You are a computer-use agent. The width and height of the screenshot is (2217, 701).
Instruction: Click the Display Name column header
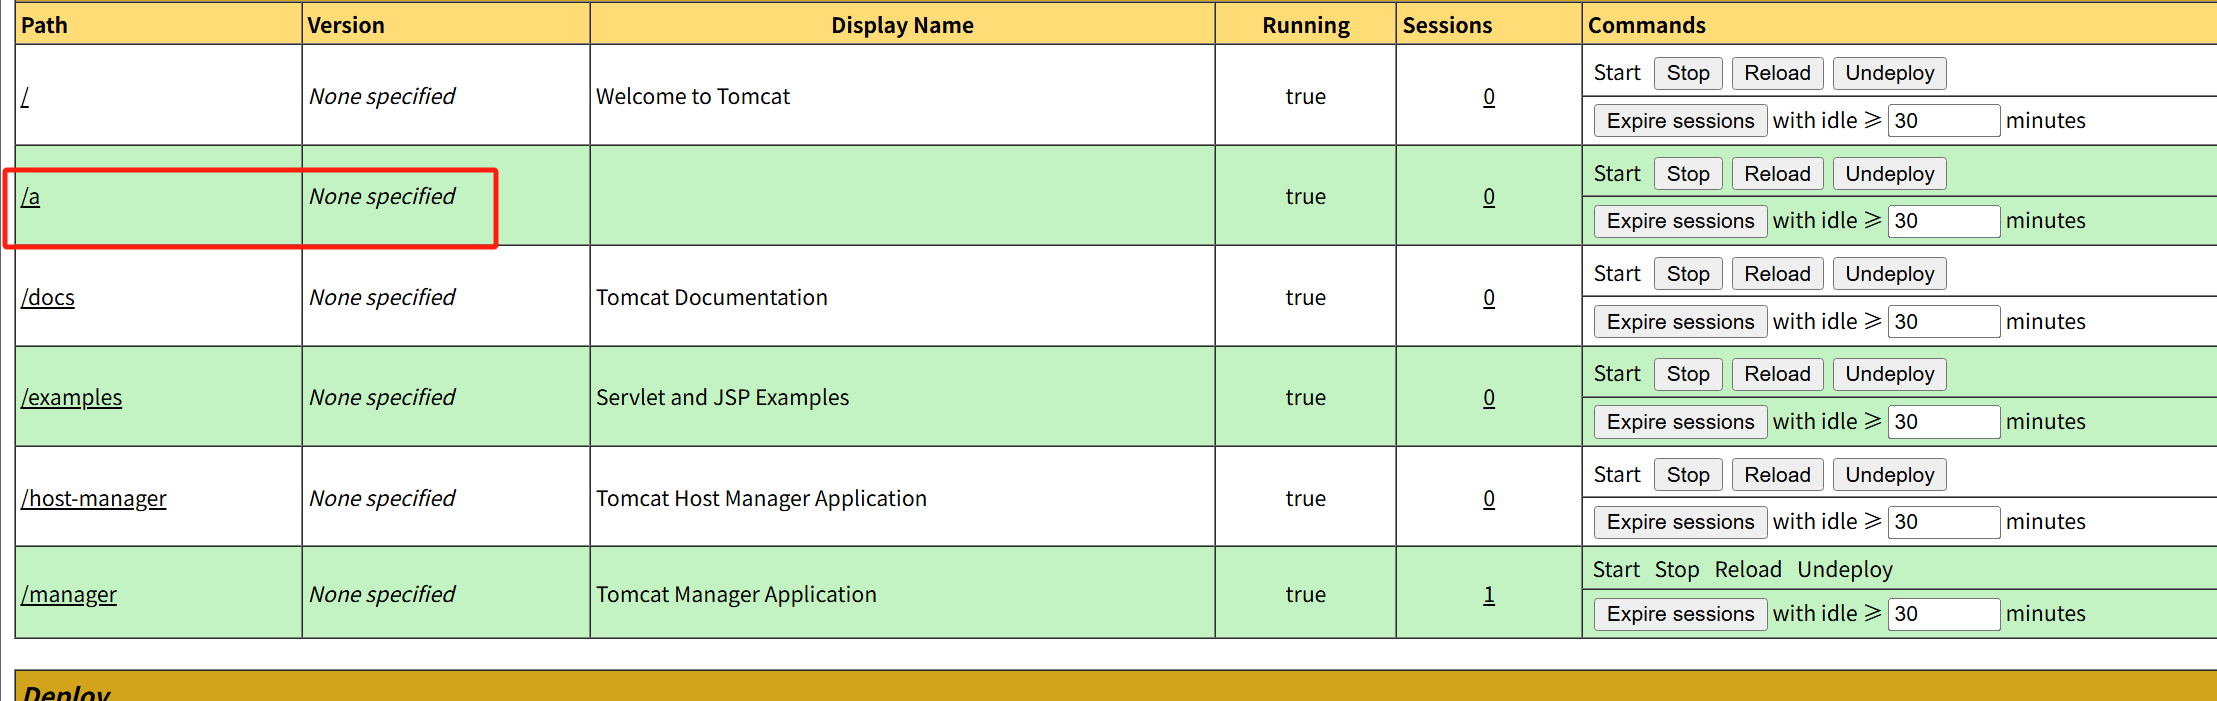(902, 25)
